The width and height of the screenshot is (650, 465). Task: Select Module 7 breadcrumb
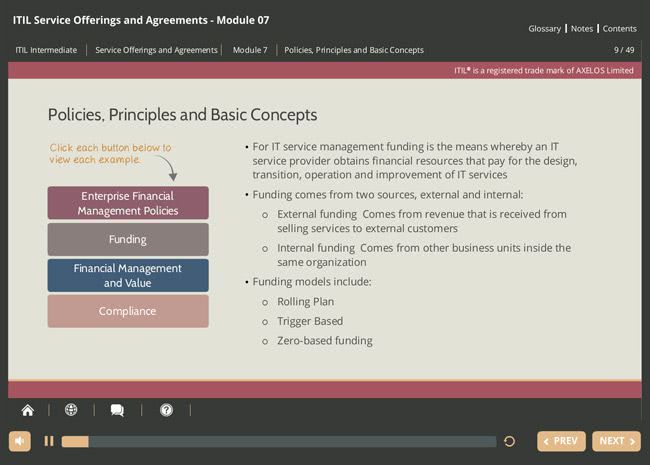coord(250,50)
